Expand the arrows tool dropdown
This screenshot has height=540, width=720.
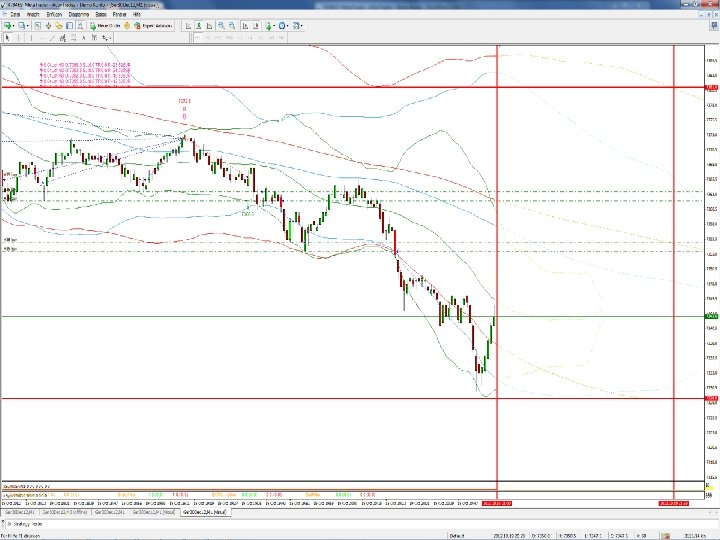(110, 39)
